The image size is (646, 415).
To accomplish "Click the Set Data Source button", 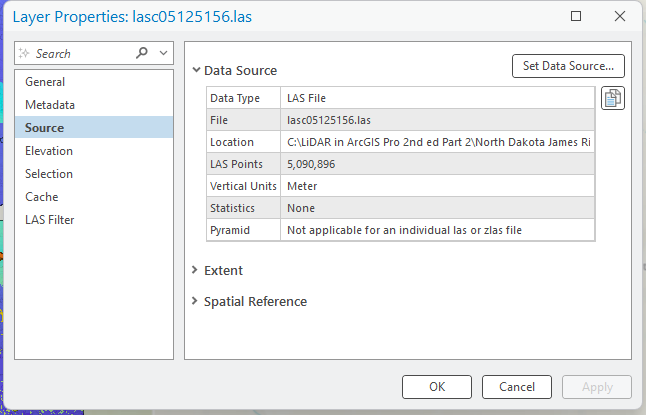I will pyautogui.click(x=568, y=66).
